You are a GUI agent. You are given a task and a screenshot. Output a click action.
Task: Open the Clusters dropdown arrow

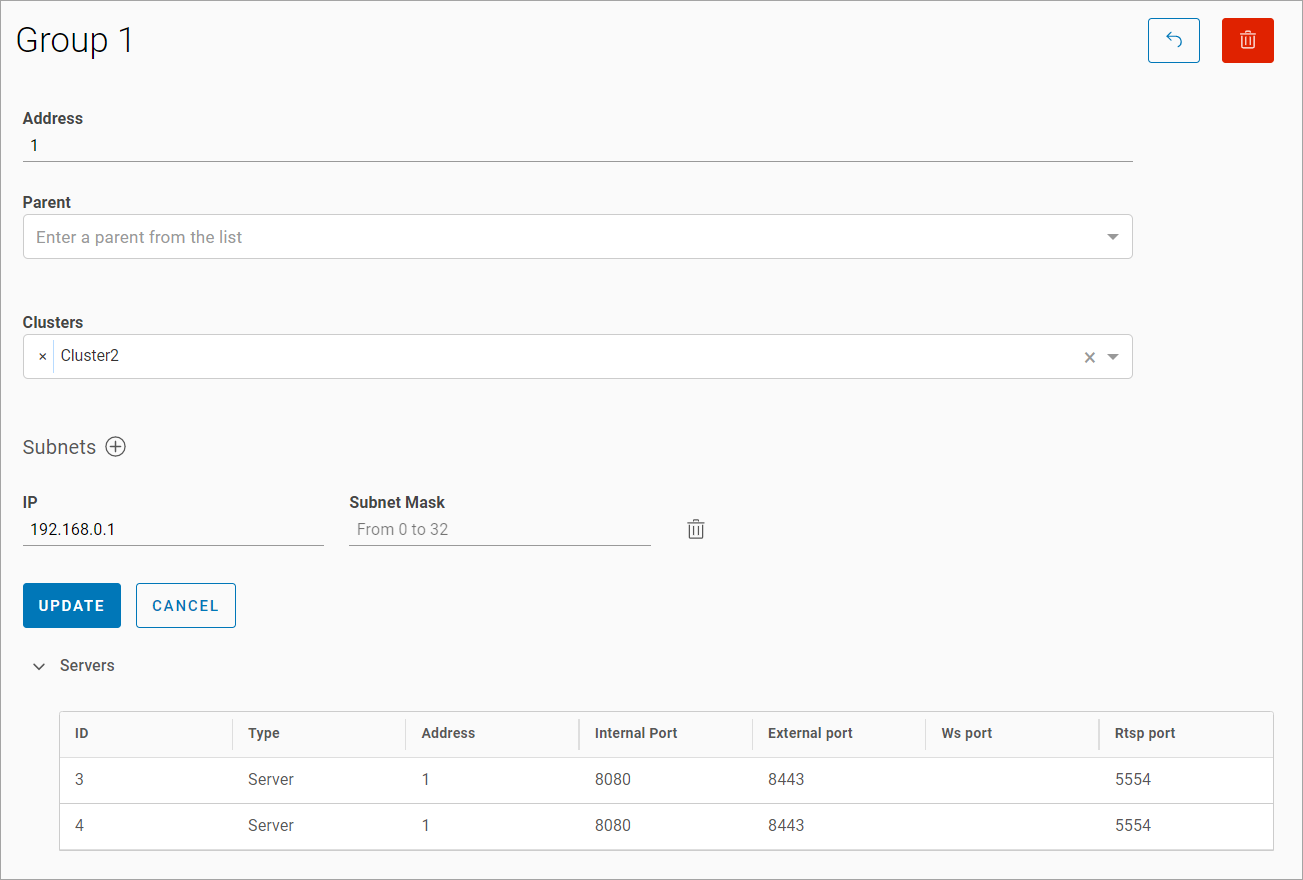coord(1112,357)
